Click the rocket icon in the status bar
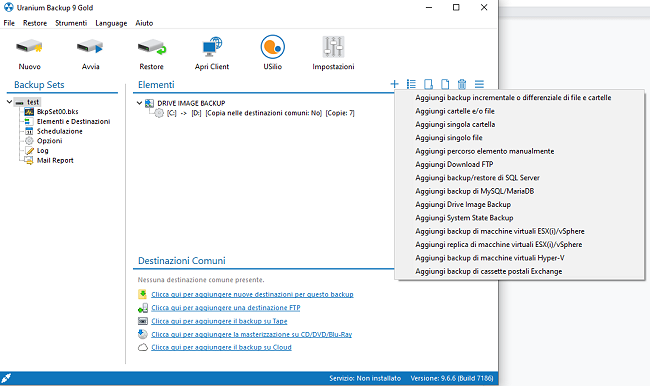 point(6,378)
